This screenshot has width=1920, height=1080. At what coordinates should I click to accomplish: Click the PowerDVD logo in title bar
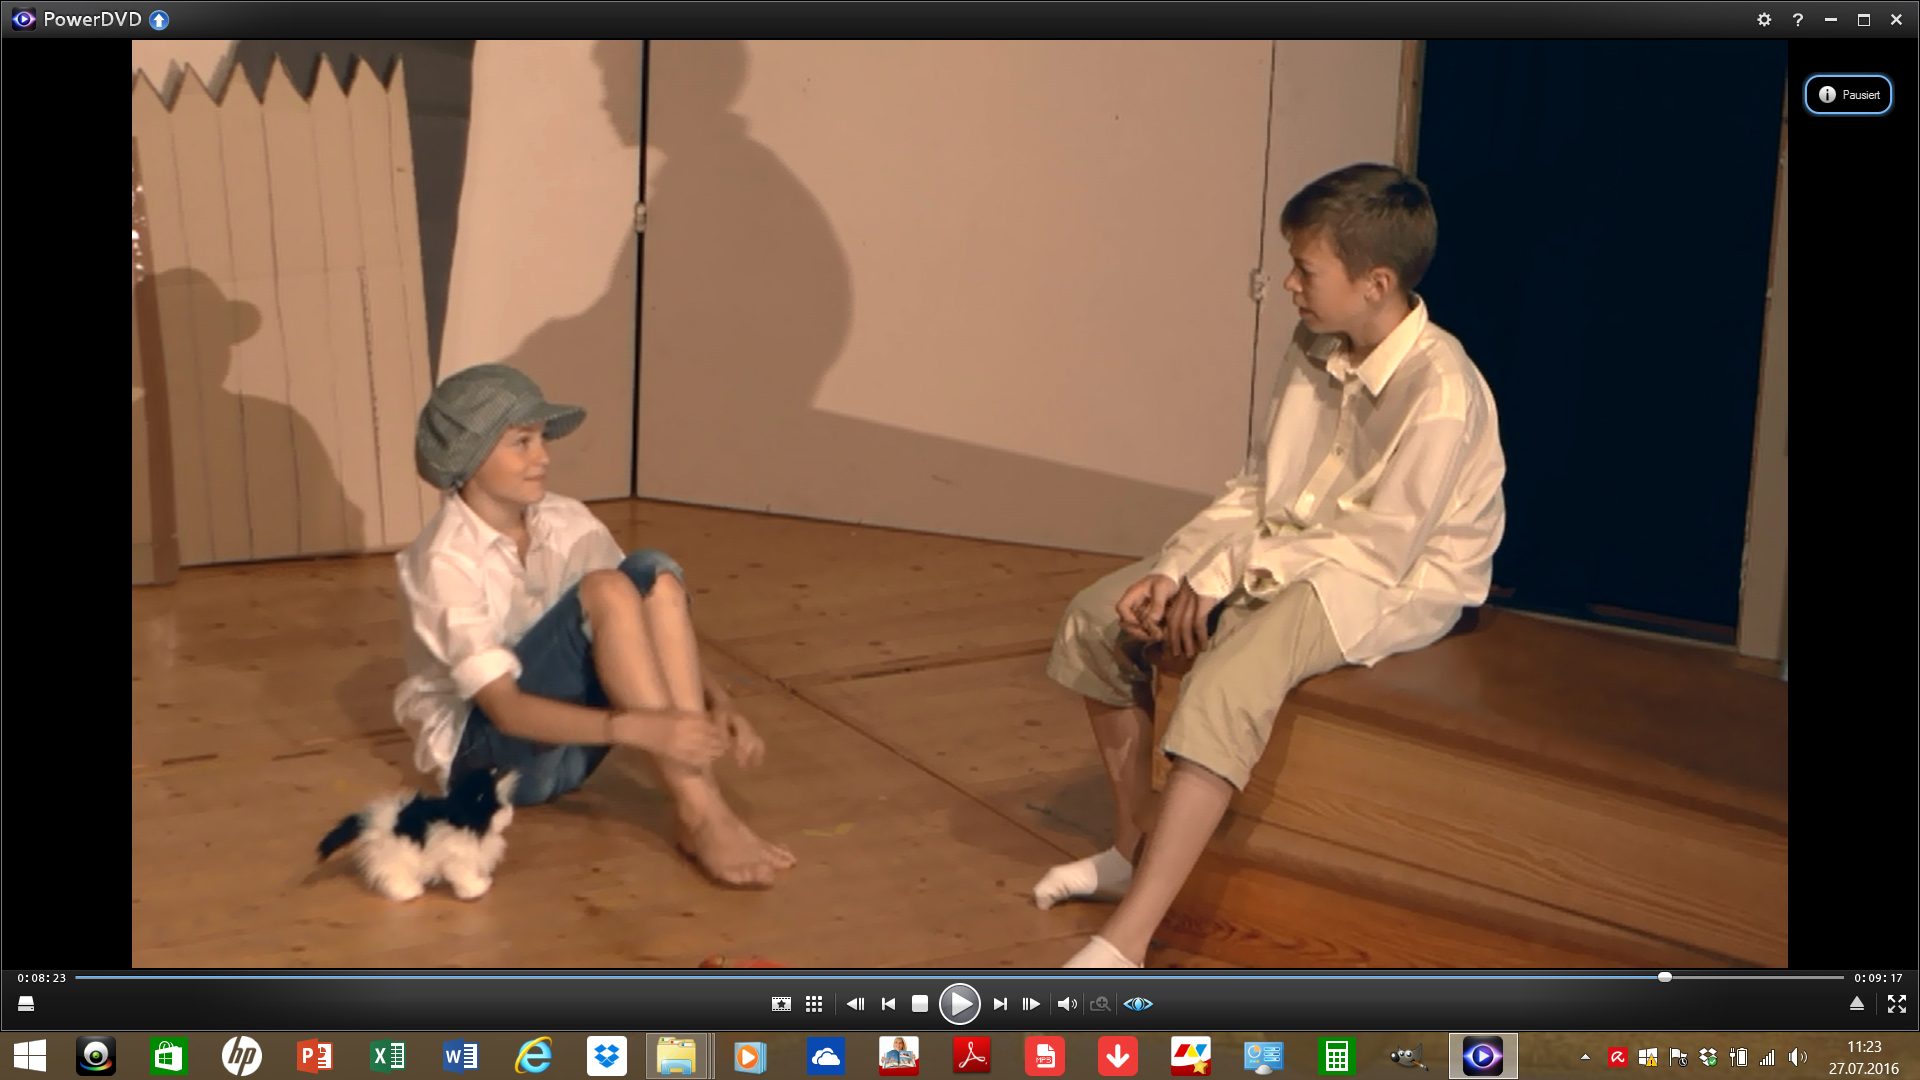23,19
